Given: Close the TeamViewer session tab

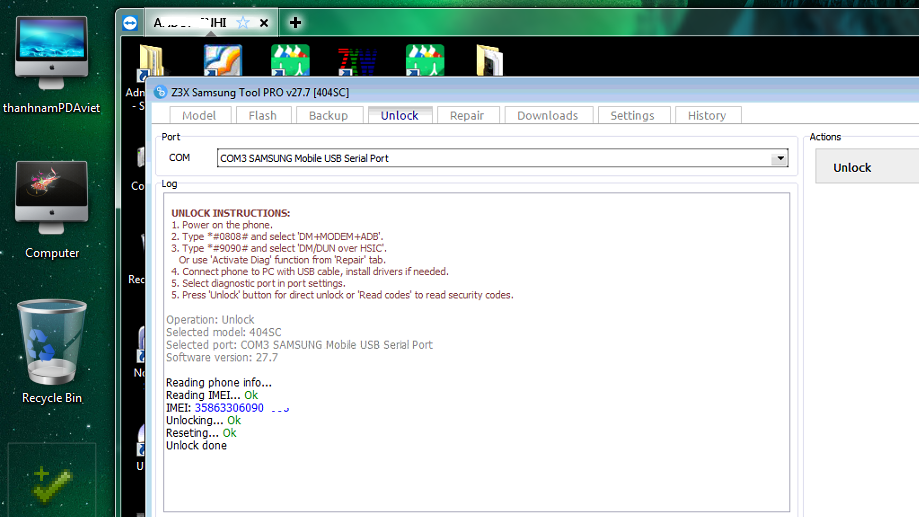Looking at the screenshot, I should pos(264,23).
